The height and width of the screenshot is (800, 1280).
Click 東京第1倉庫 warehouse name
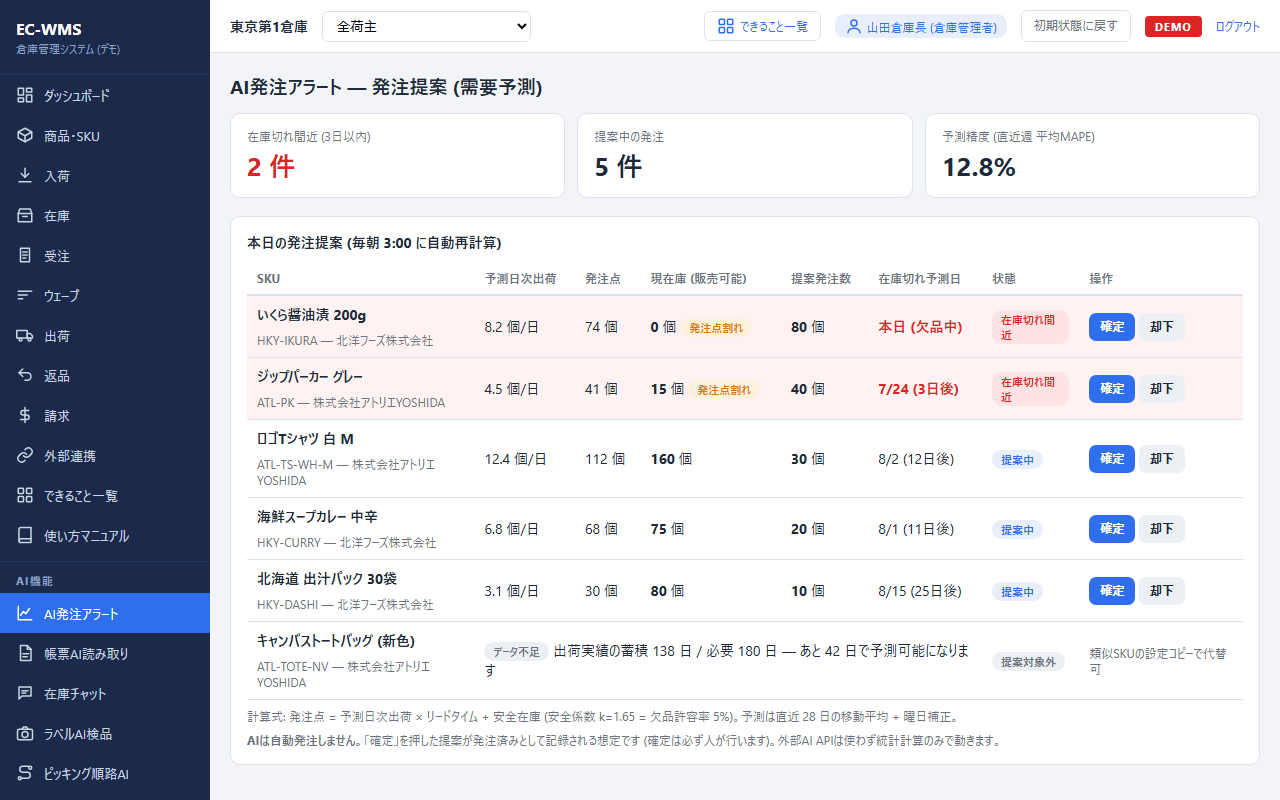269,27
